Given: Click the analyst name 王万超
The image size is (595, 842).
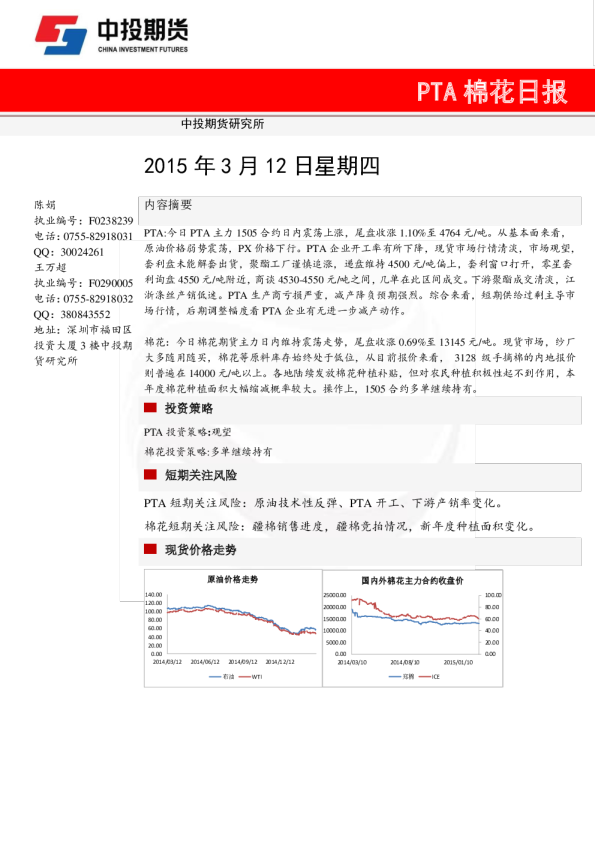Looking at the screenshot, I should tap(50, 267).
